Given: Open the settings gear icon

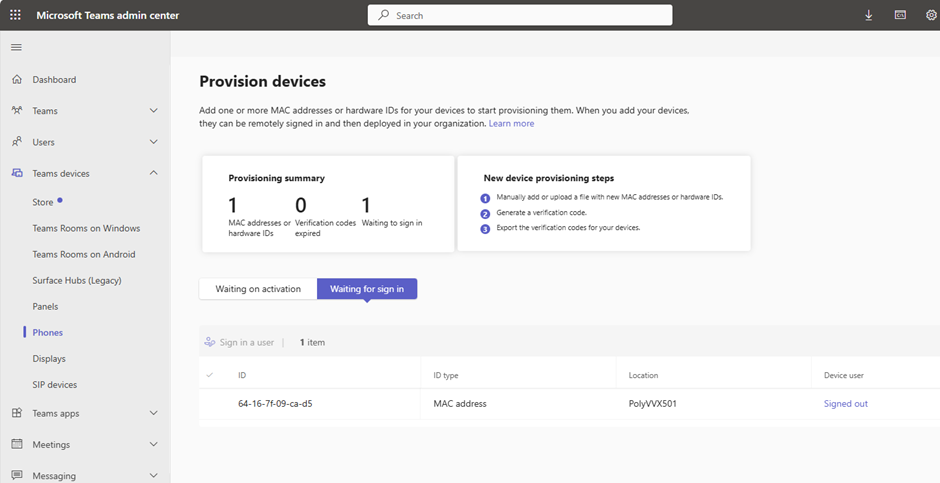Looking at the screenshot, I should pos(931,16).
